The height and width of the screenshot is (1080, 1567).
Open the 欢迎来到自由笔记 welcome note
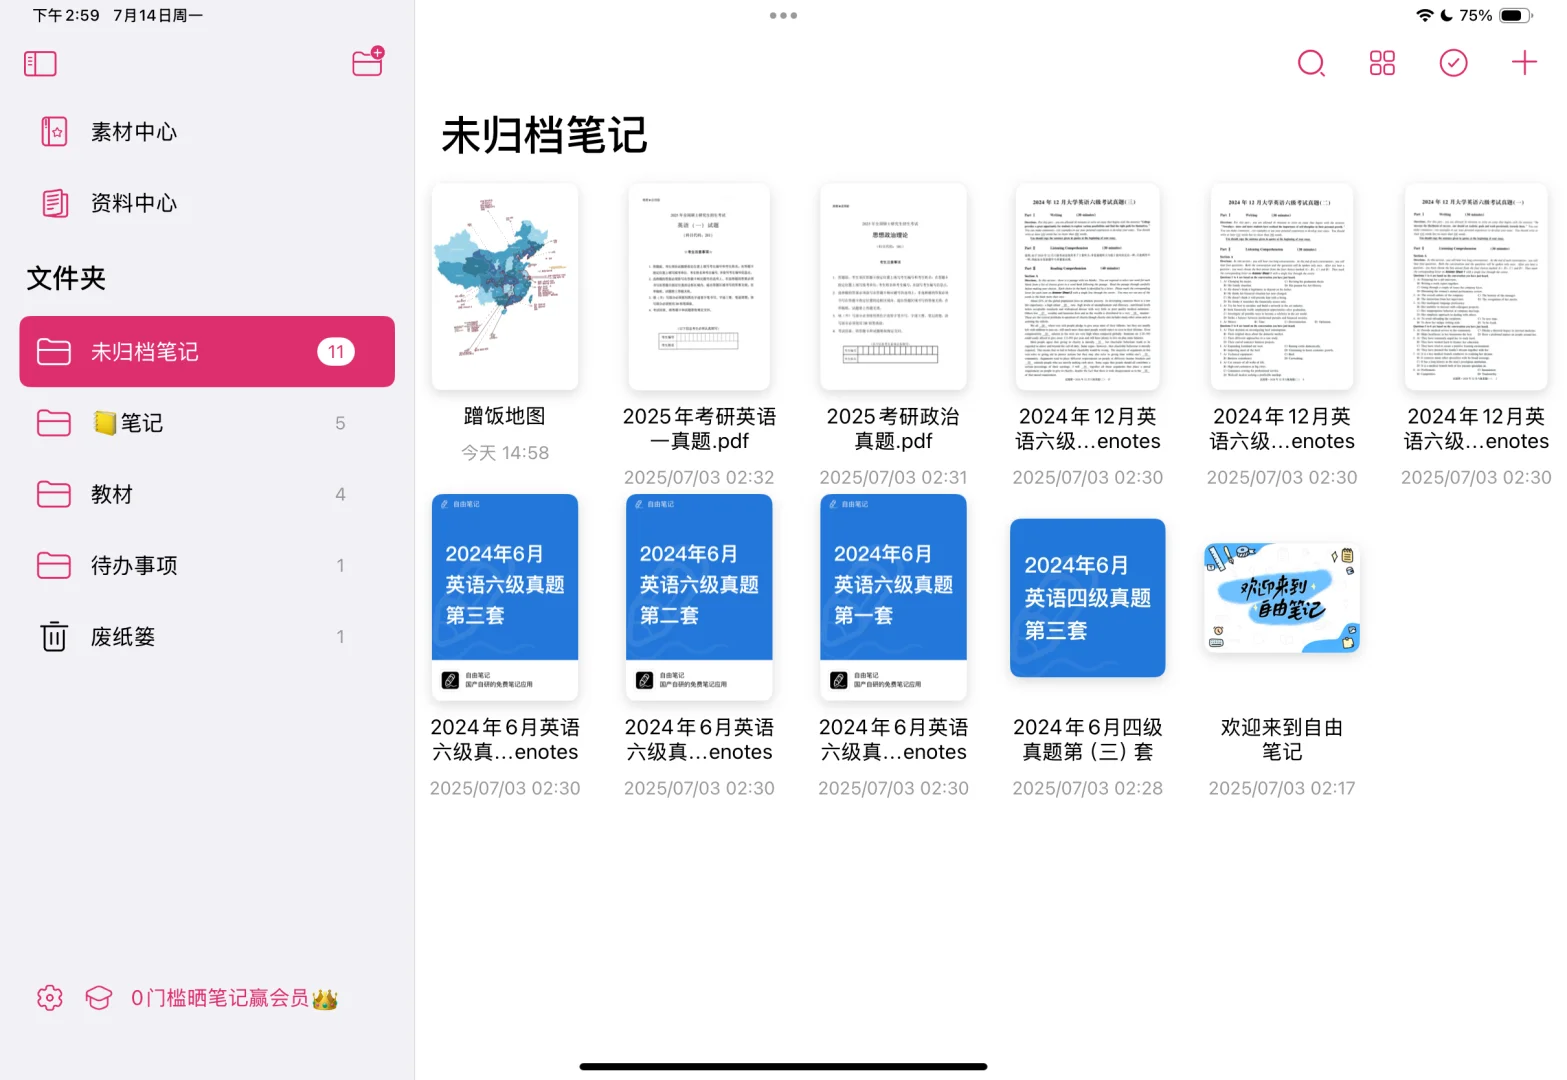(x=1281, y=597)
